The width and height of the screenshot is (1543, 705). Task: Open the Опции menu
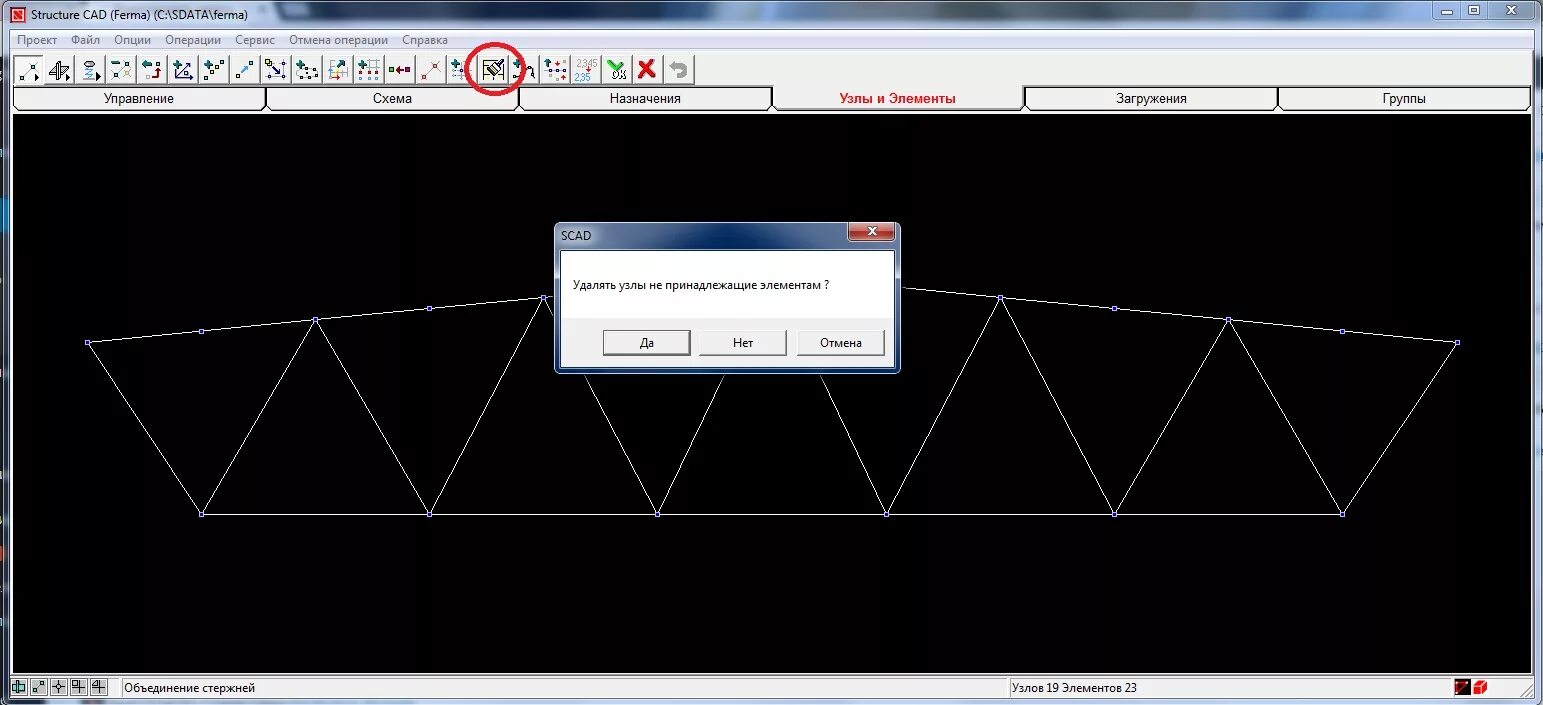(x=133, y=40)
